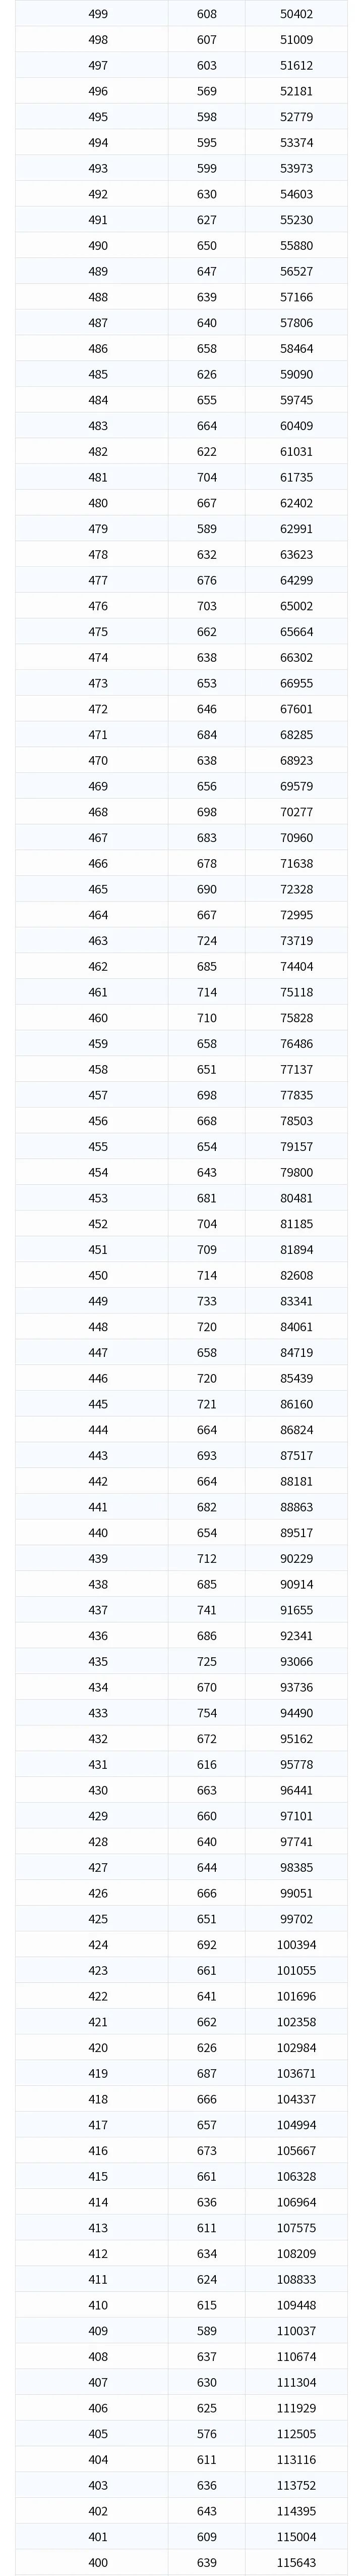Viewport: 363px width, 2576px height.
Task: Click the score 475 cell
Action: [x=98, y=632]
